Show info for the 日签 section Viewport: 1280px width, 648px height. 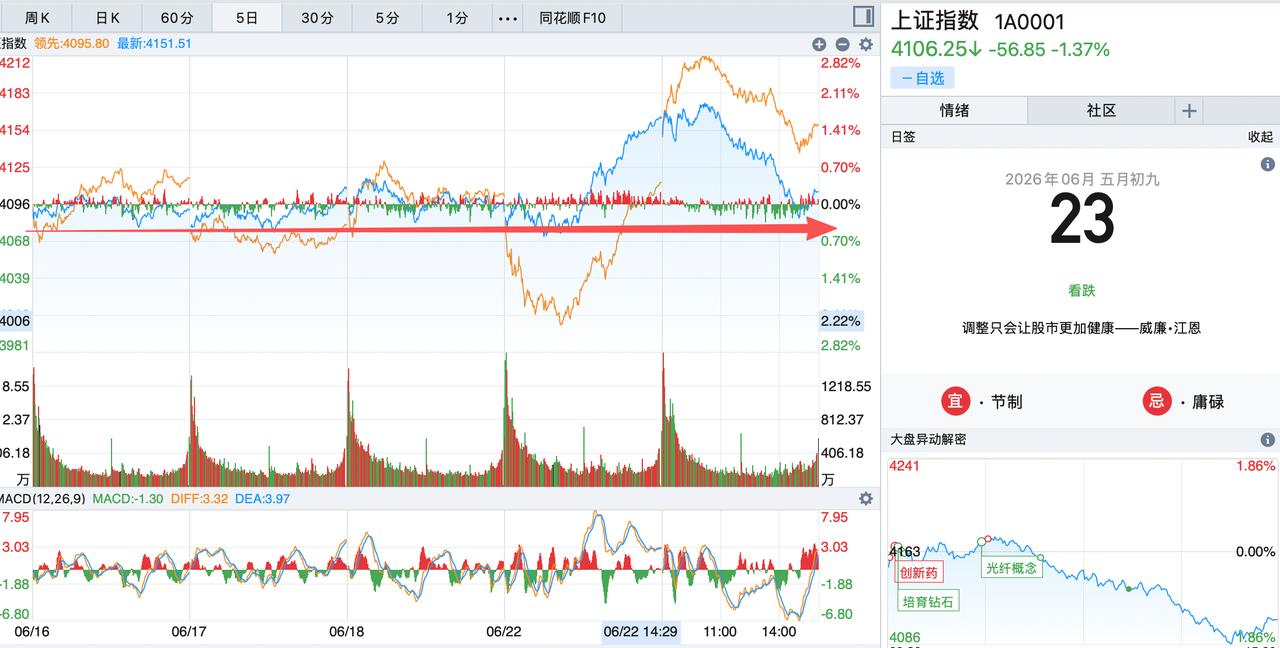tap(1267, 164)
